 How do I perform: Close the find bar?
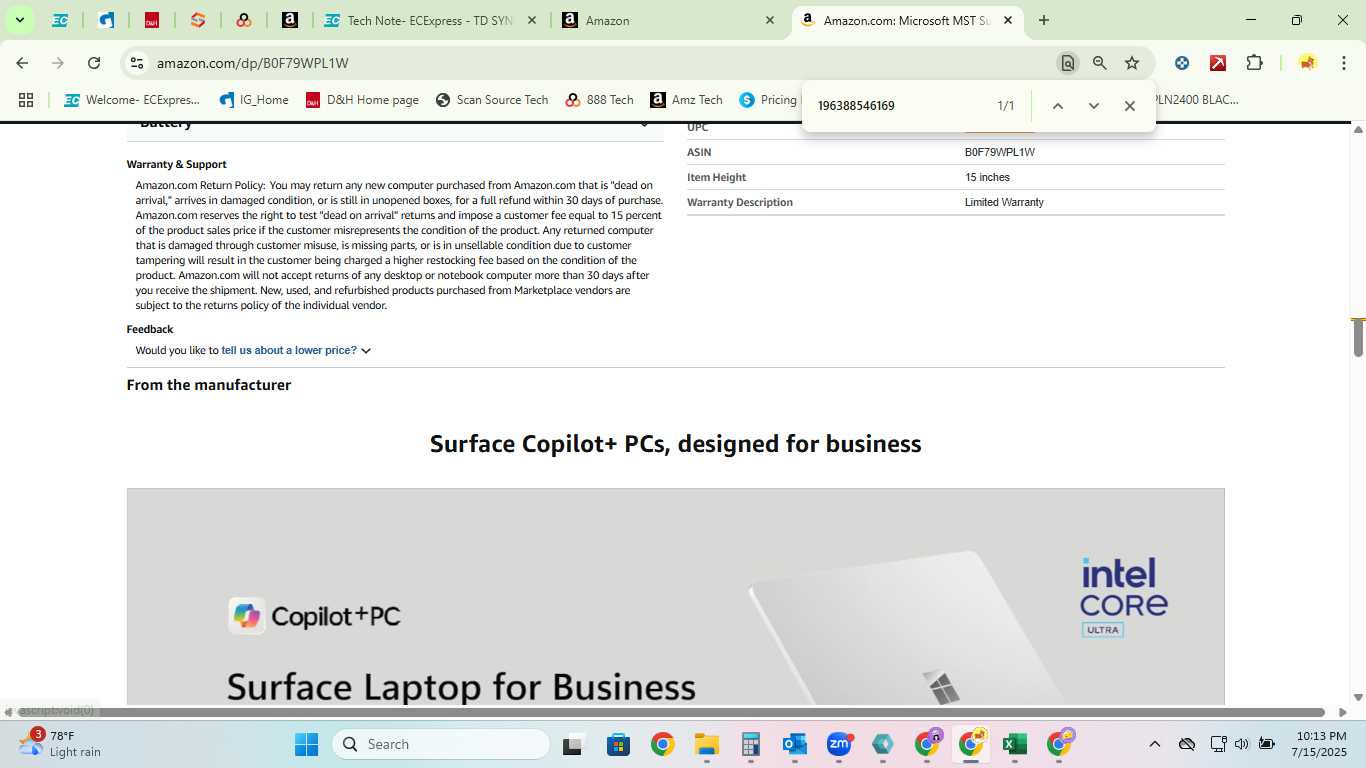click(1130, 106)
